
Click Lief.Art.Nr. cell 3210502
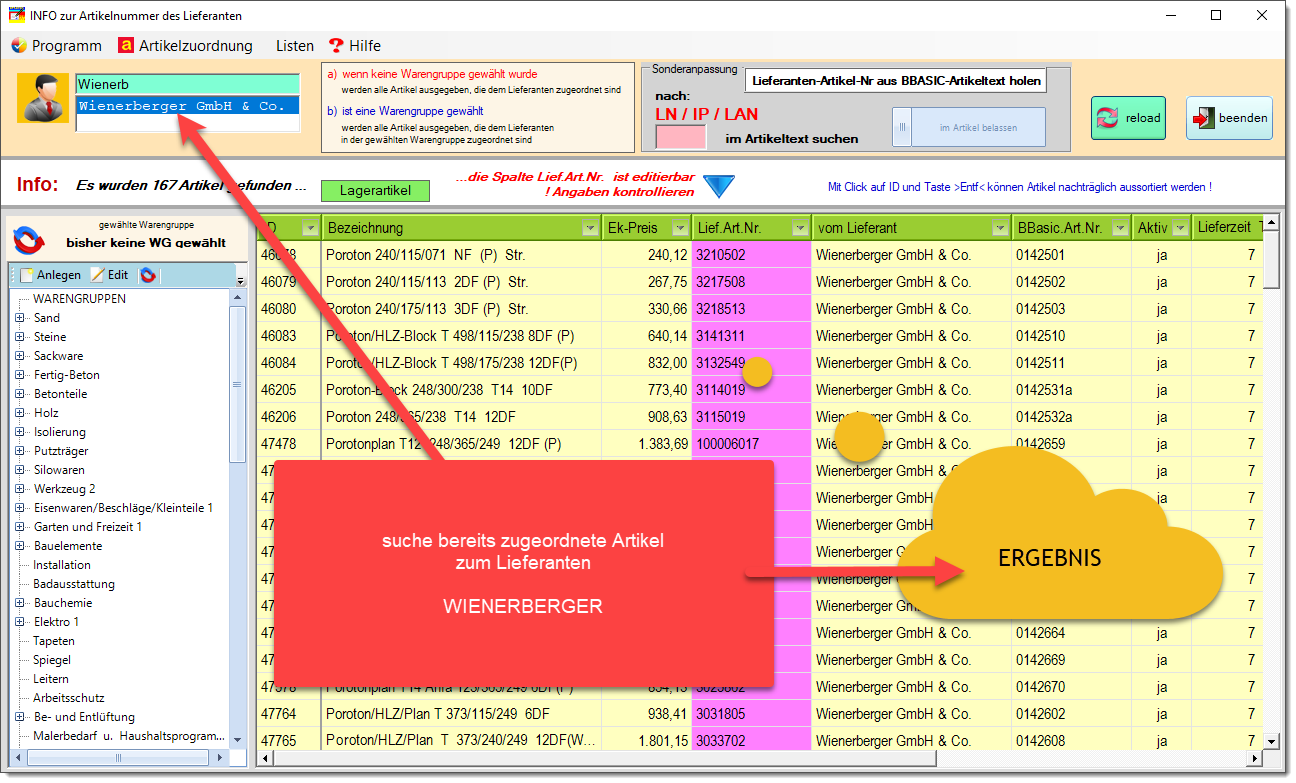[751, 255]
